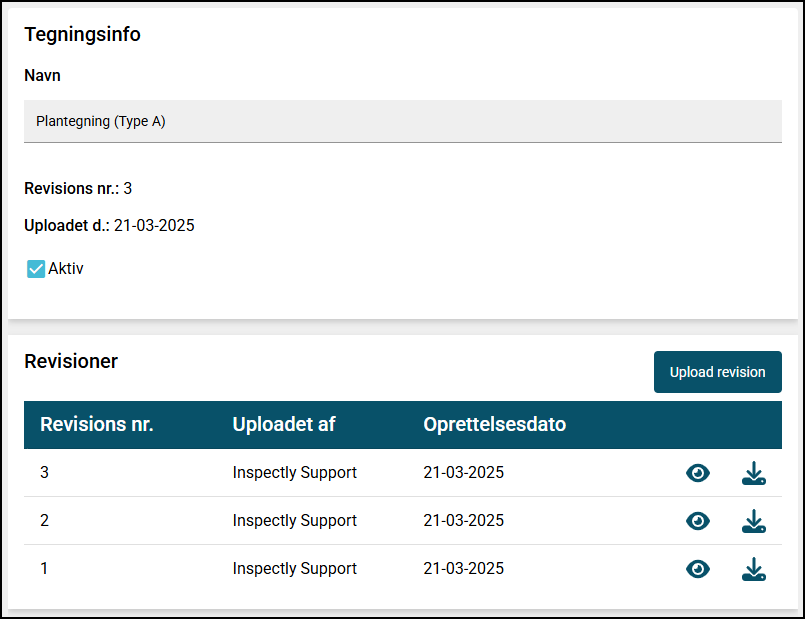Uncheck the Aktiv checkbox
Image resolution: width=805 pixels, height=619 pixels.
pyautogui.click(x=36, y=268)
